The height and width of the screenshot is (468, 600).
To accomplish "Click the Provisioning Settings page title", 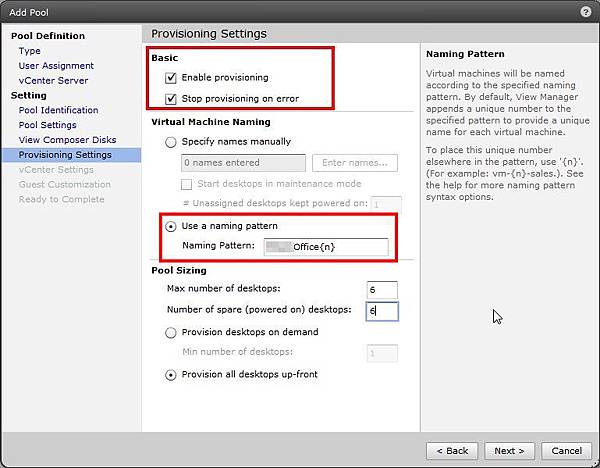I will tap(209, 34).
